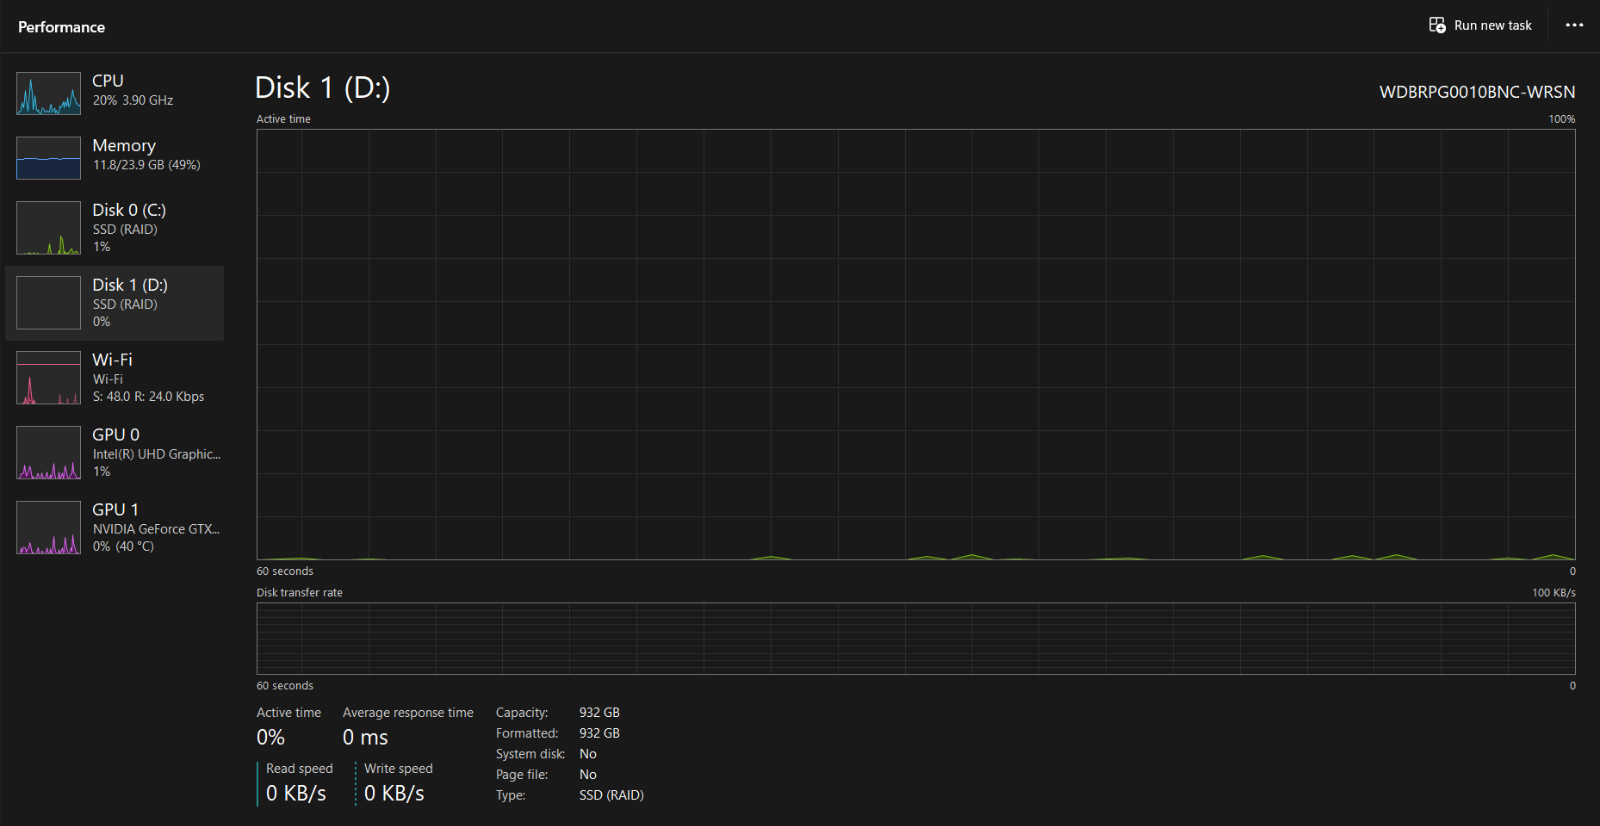Select GPU 1 NVIDIA GeForce GTX entry
The width and height of the screenshot is (1600, 826).
pyautogui.click(x=115, y=528)
